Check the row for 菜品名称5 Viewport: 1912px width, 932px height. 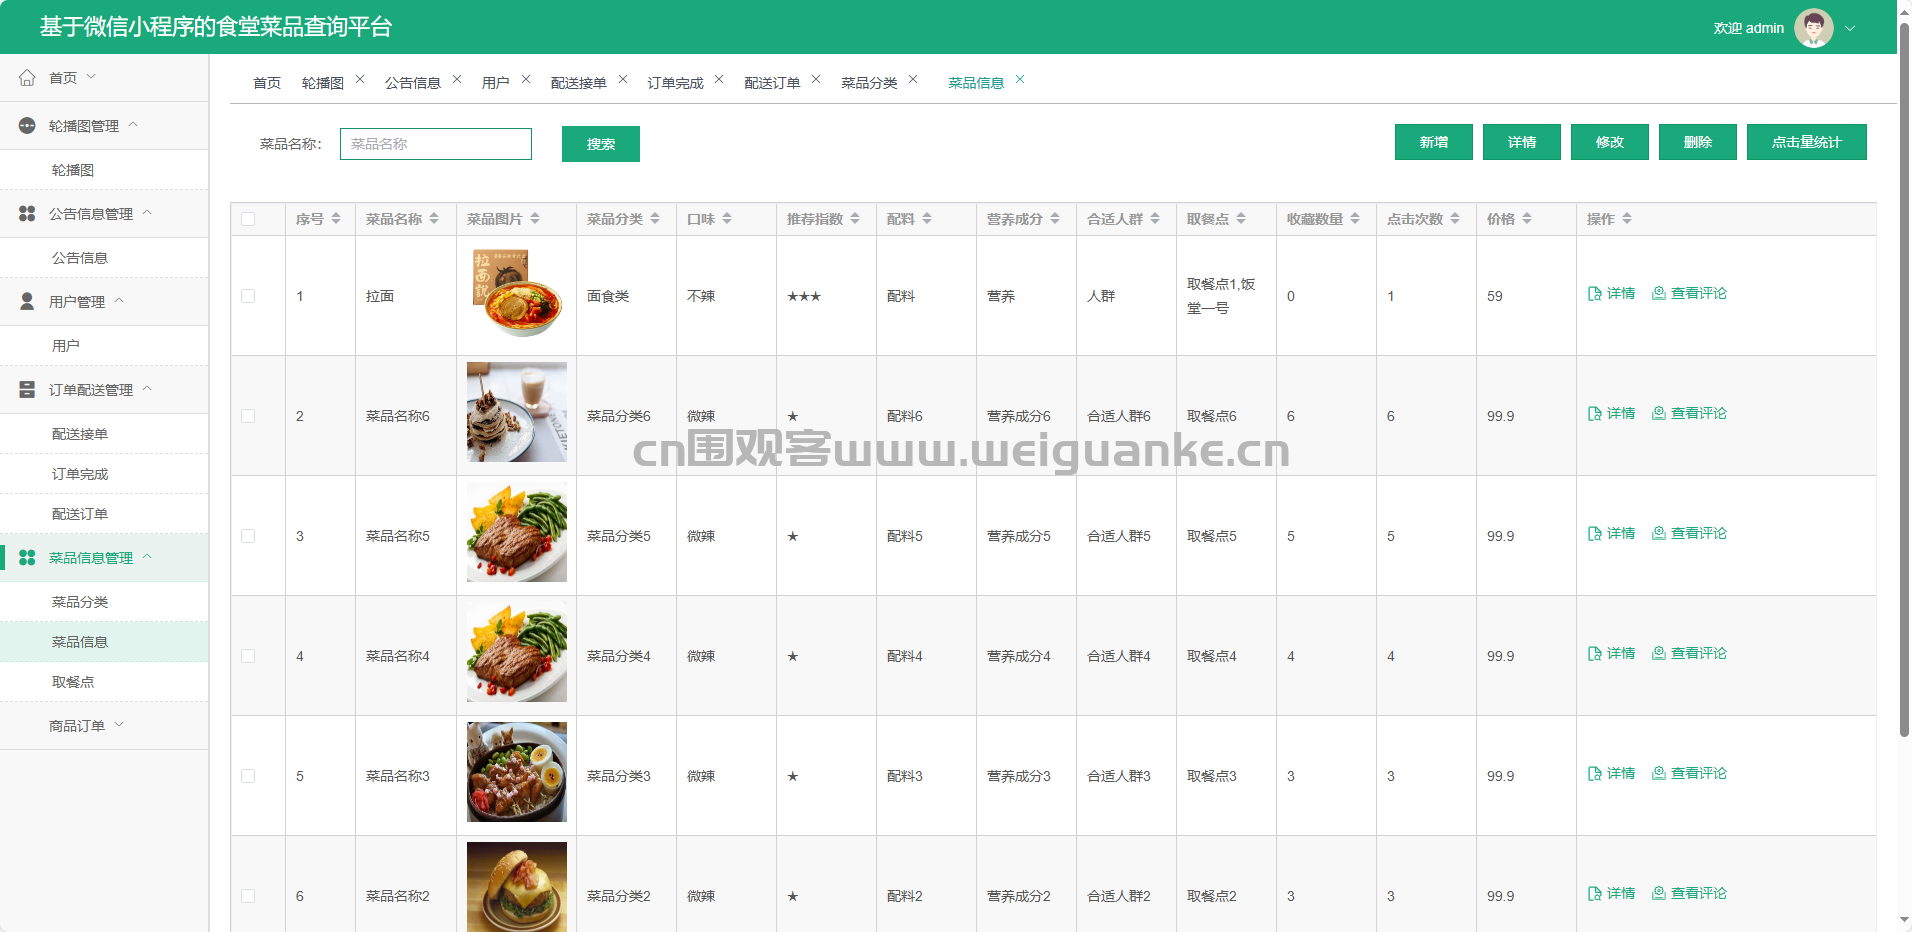pyautogui.click(x=248, y=536)
